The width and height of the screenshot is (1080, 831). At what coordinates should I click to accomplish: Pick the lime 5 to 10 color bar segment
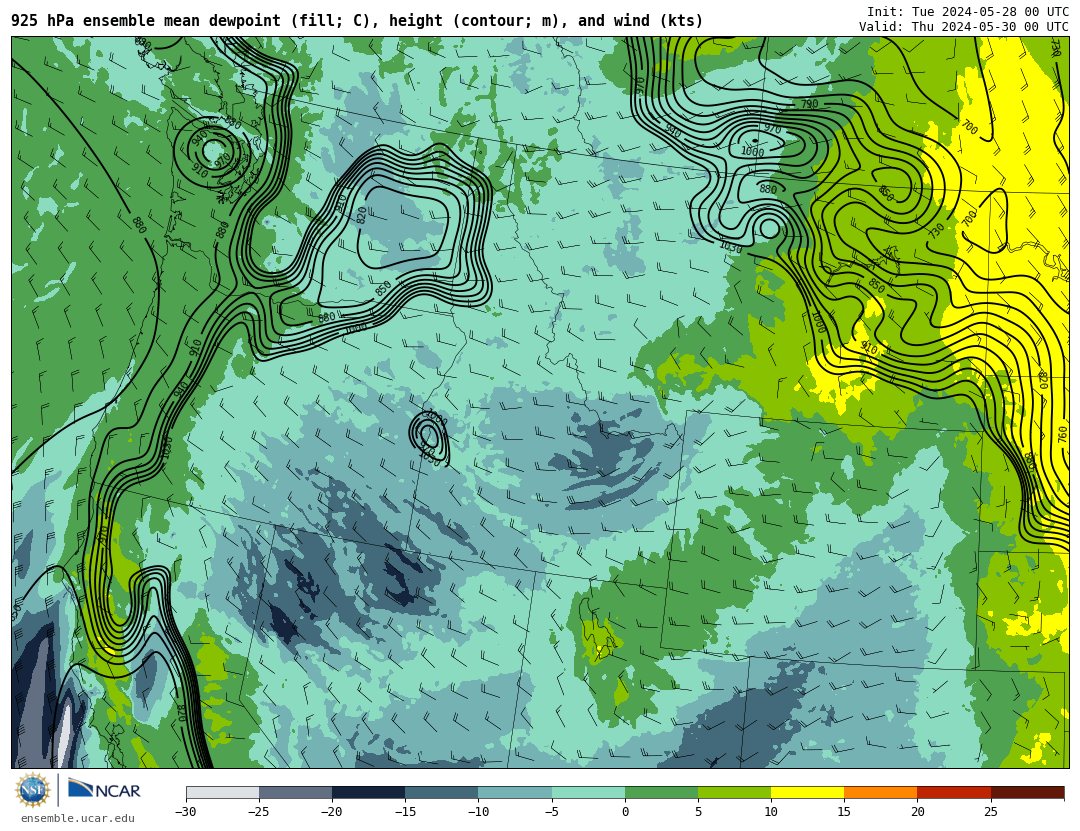click(x=734, y=792)
